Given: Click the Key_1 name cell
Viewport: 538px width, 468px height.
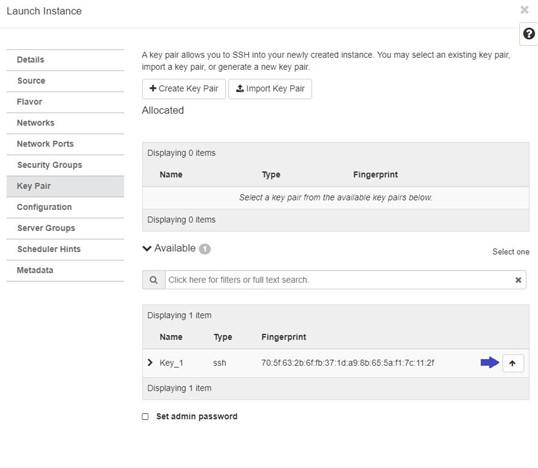Looking at the screenshot, I should coord(171,363).
